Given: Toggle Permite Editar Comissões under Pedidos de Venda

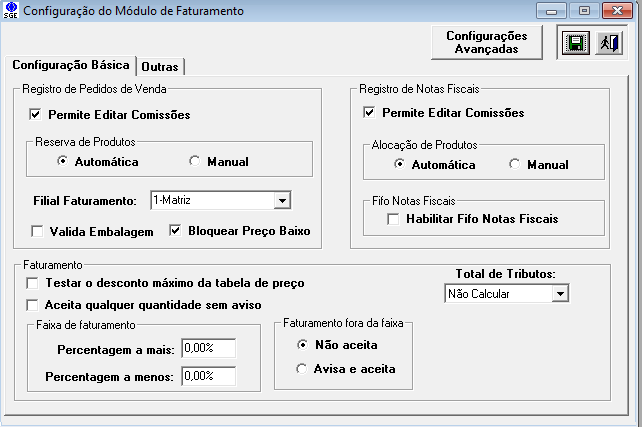Looking at the screenshot, I should 36,115.
